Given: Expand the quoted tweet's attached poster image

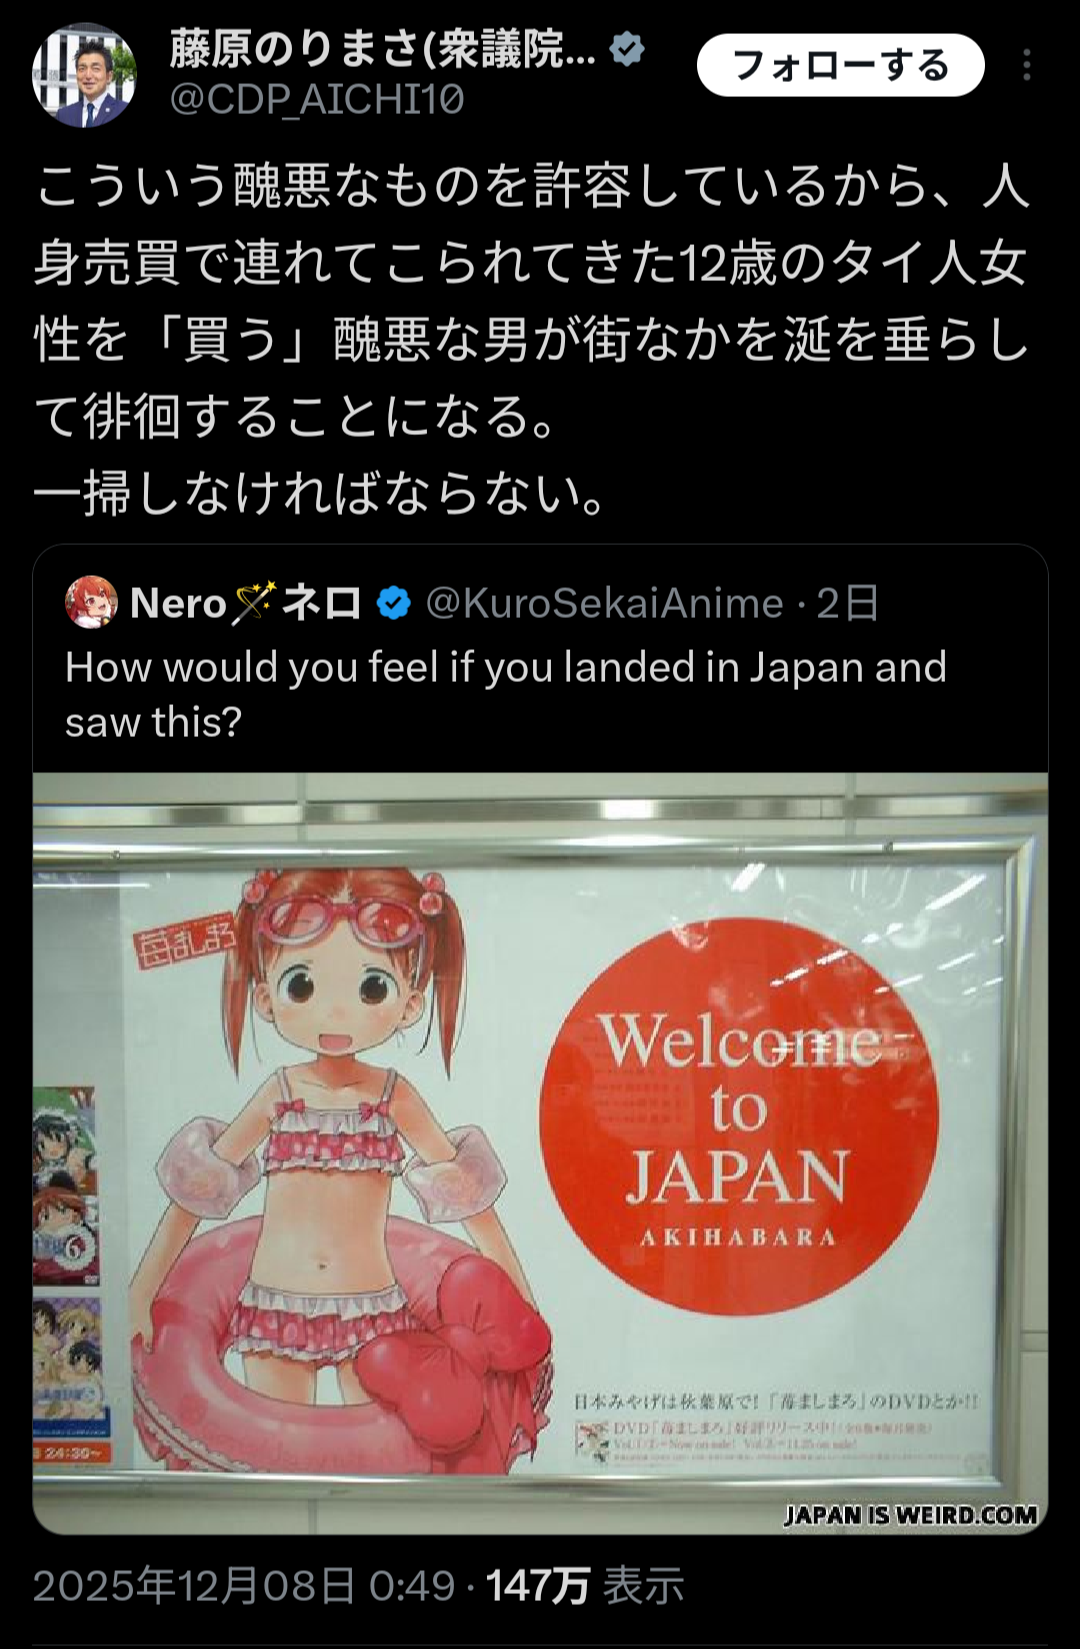Looking at the screenshot, I should point(540,1153).
